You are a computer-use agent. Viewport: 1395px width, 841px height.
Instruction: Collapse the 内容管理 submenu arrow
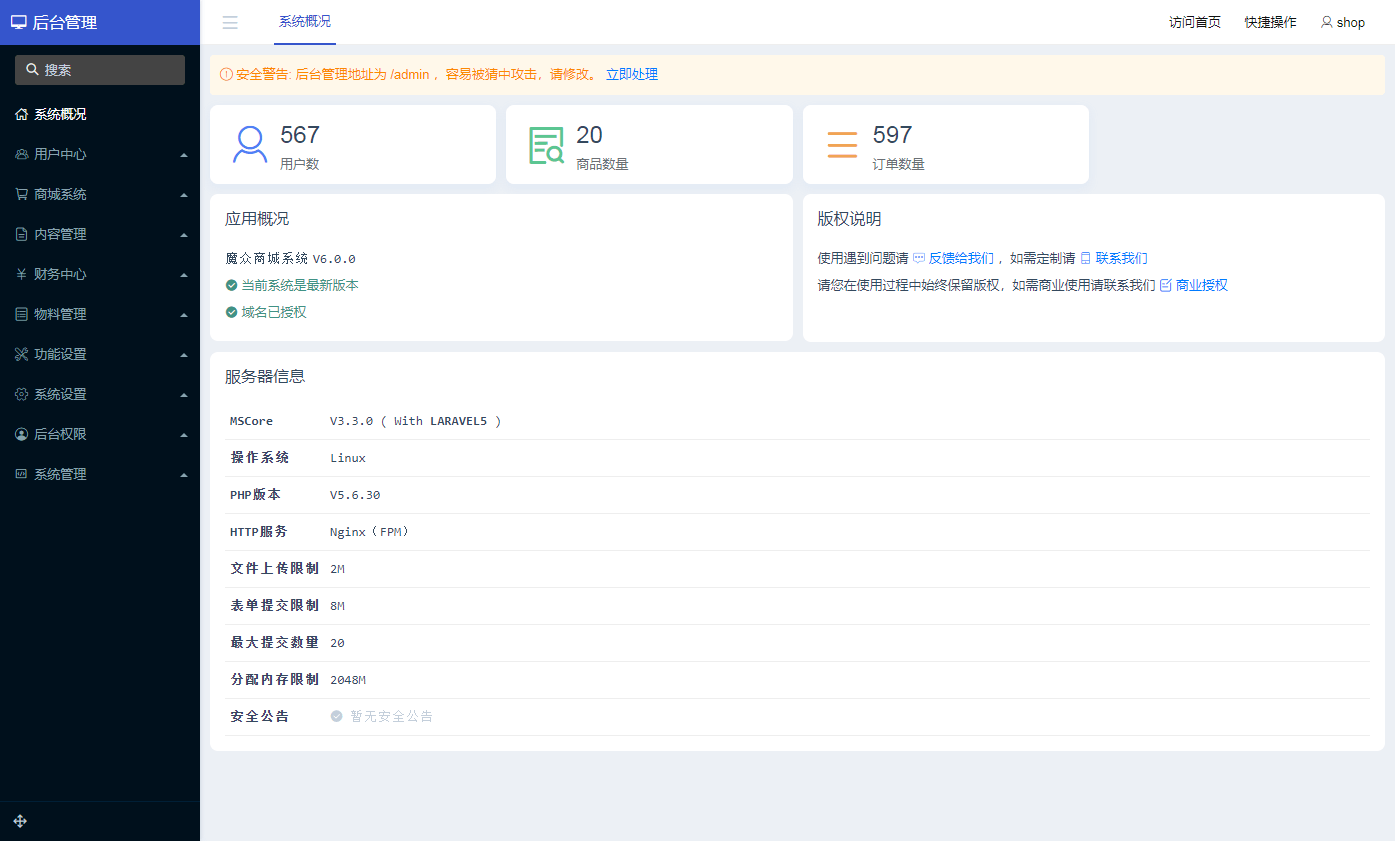[183, 234]
